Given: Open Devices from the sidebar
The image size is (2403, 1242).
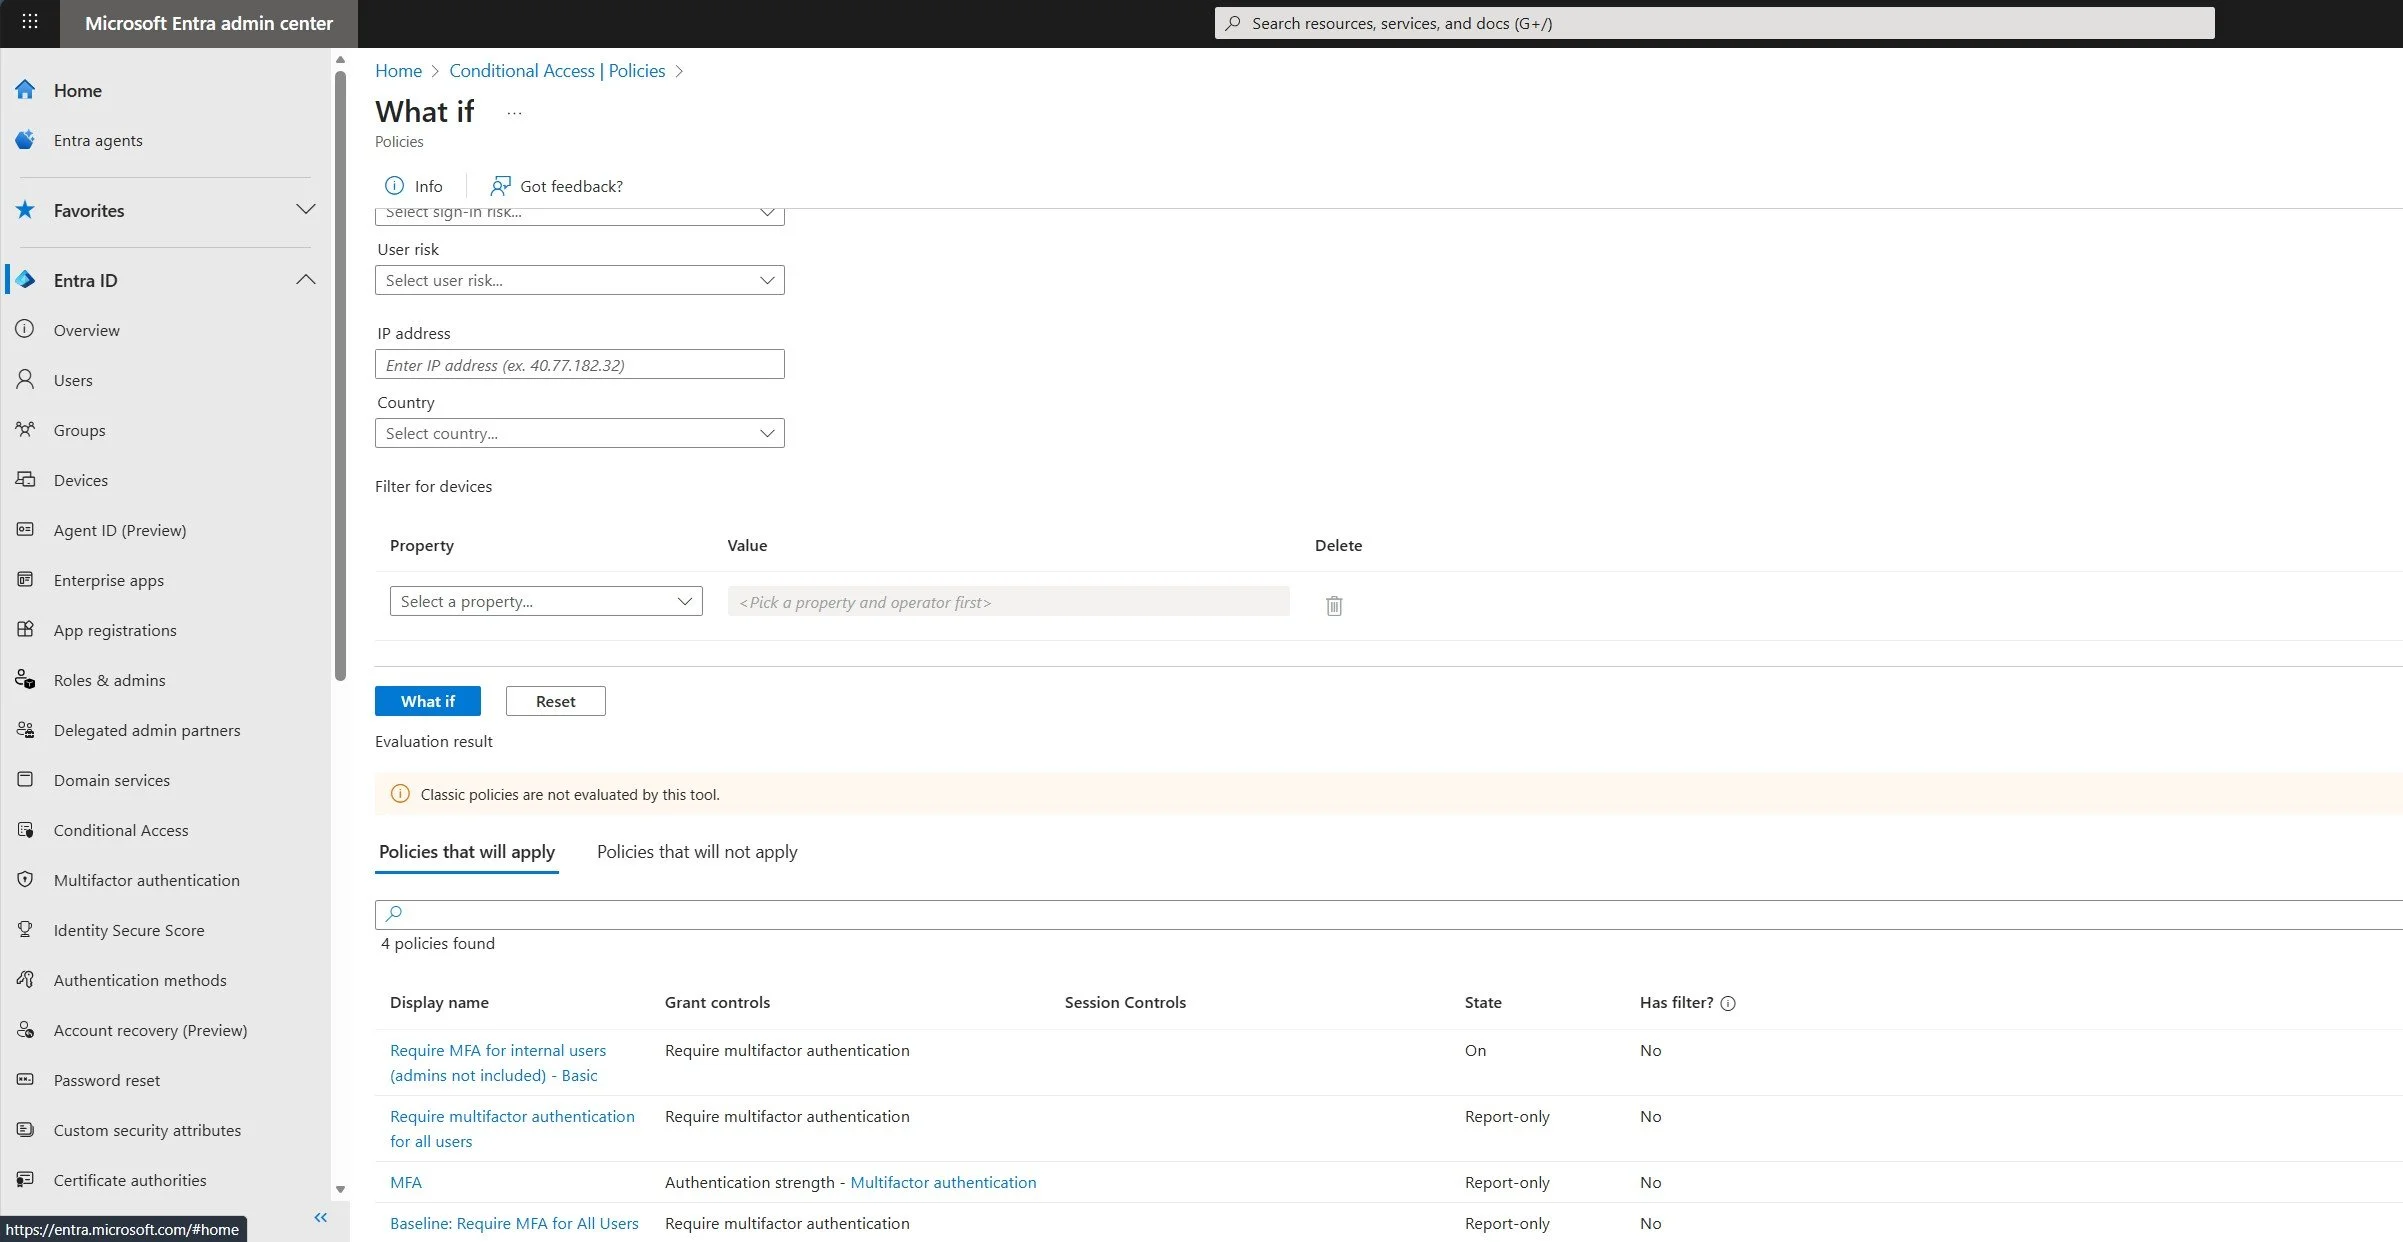Looking at the screenshot, I should [x=80, y=480].
